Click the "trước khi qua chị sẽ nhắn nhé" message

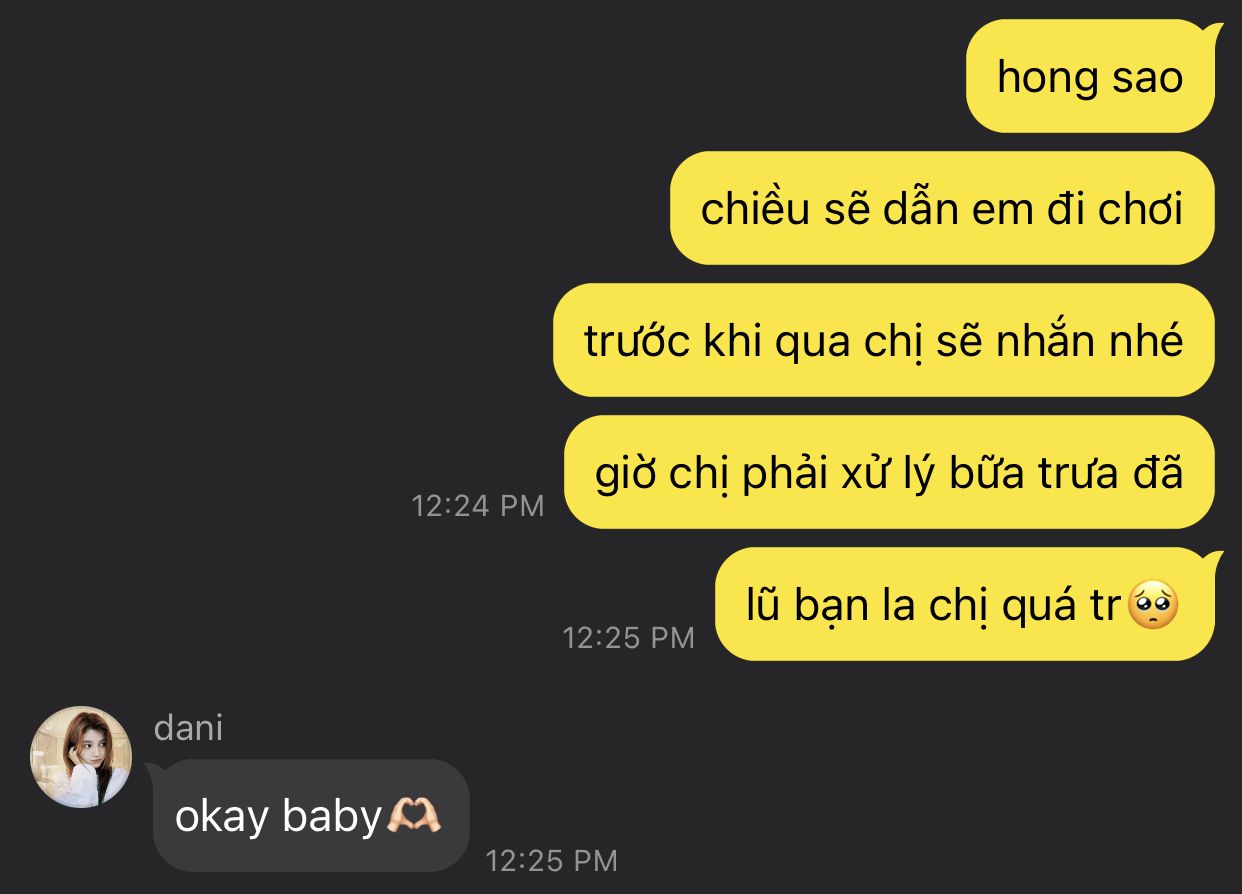click(x=884, y=340)
